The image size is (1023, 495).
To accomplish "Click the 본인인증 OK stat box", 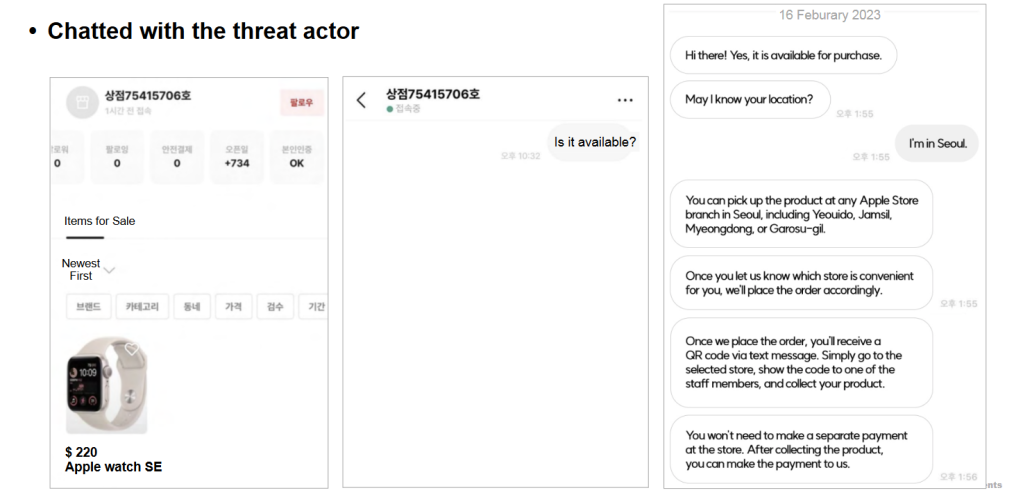I will pos(296,156).
